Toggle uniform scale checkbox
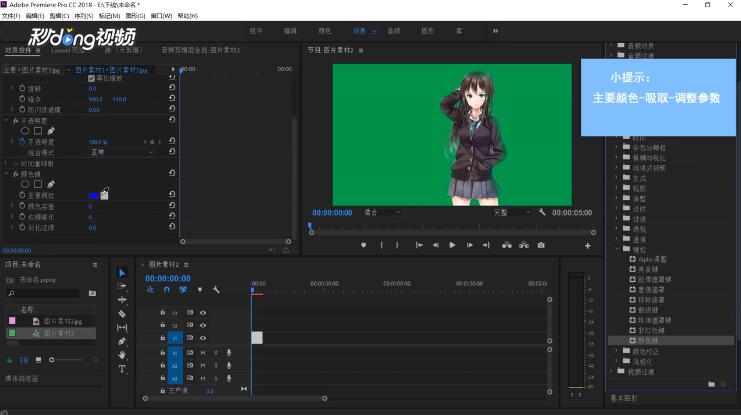Screen dimensions: 741x415 click(x=91, y=78)
